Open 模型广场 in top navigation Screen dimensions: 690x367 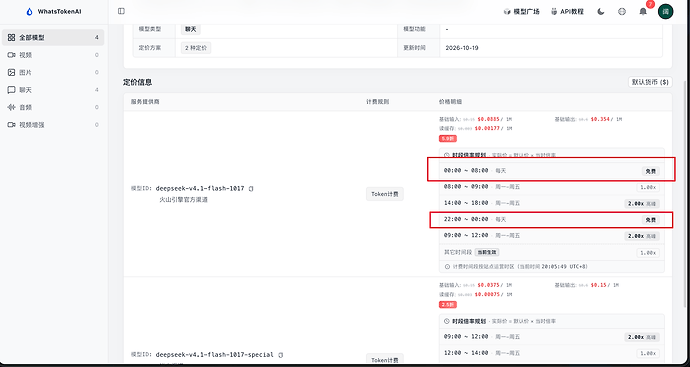click(x=521, y=12)
